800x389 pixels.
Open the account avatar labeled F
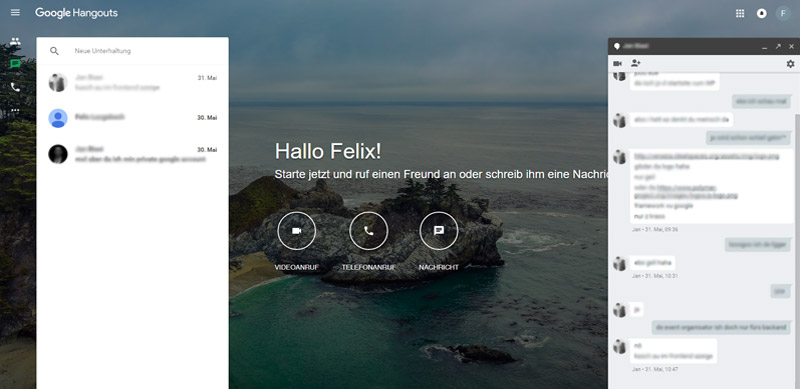coord(783,13)
